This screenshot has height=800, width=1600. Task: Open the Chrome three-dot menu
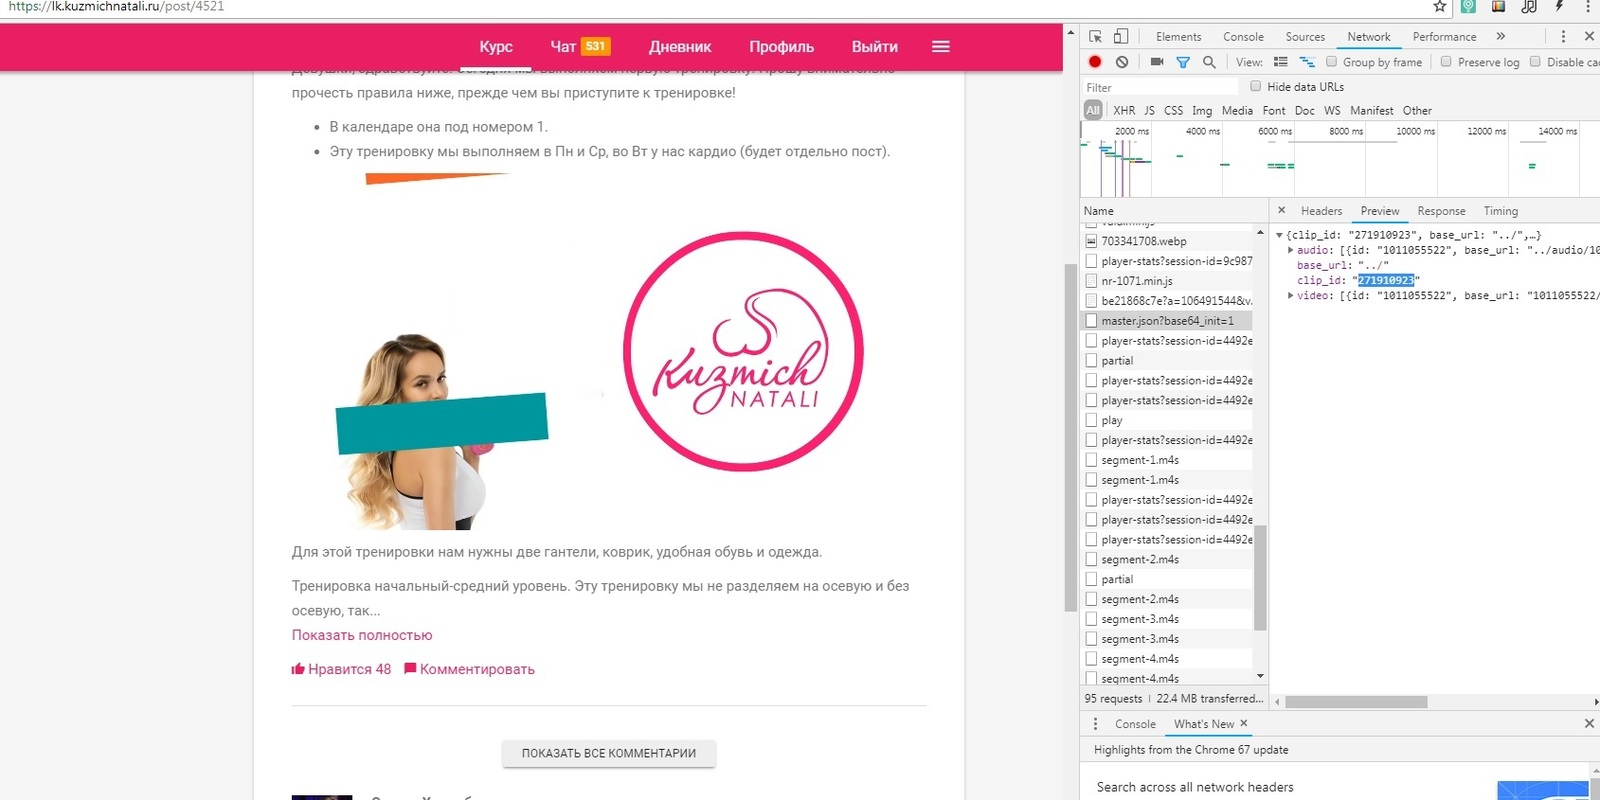click(1588, 6)
